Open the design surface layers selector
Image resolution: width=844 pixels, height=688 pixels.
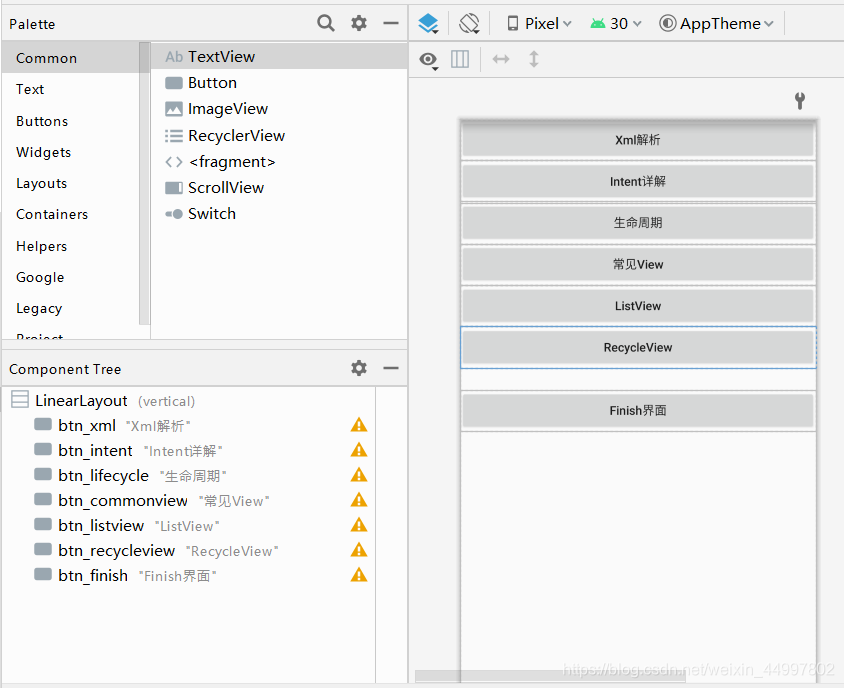point(428,24)
